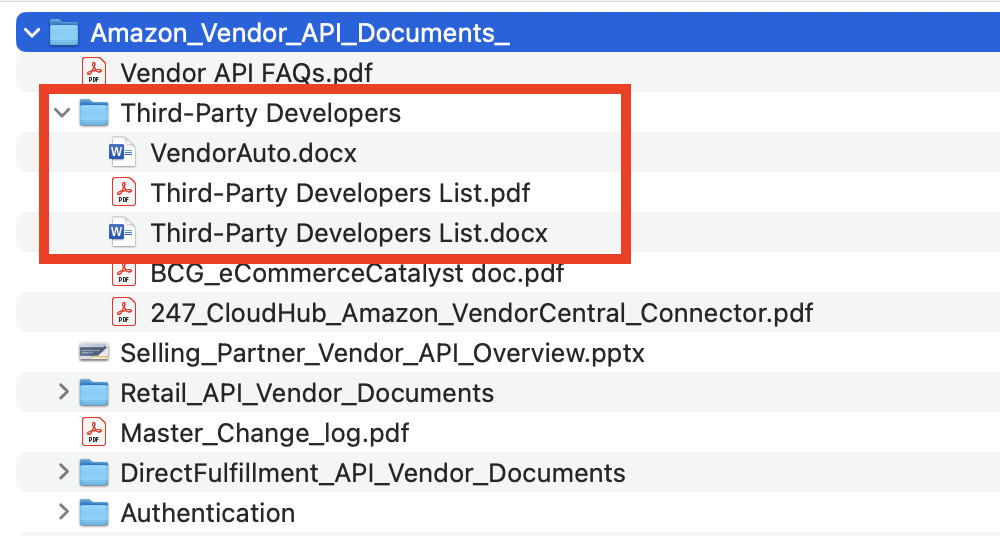The height and width of the screenshot is (536, 1000).
Task: Click the DirectFulfillment_API_Vendor_Documents folder icon
Action: (x=94, y=473)
